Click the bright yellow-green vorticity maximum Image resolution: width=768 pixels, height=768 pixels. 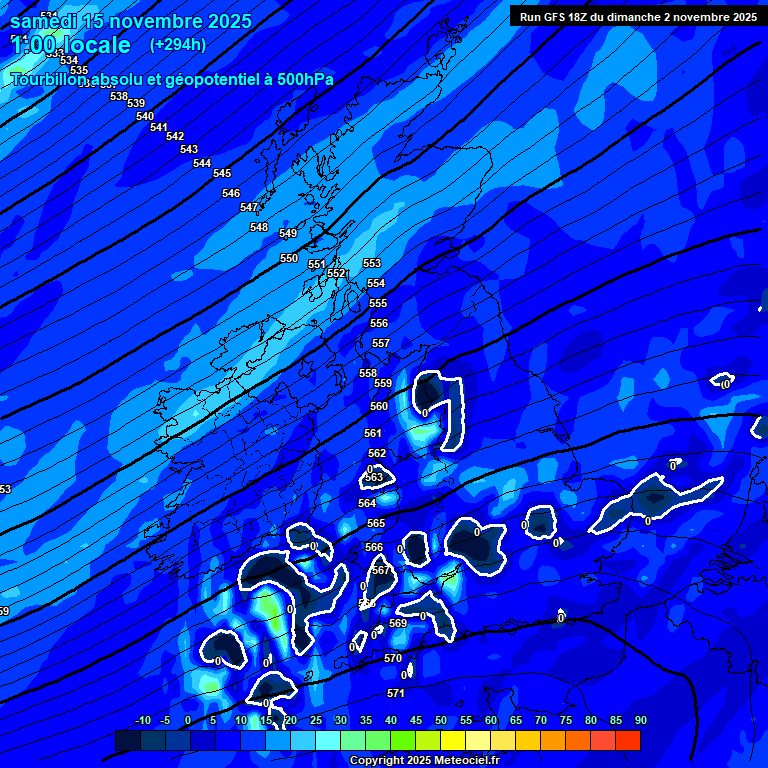pos(268,605)
